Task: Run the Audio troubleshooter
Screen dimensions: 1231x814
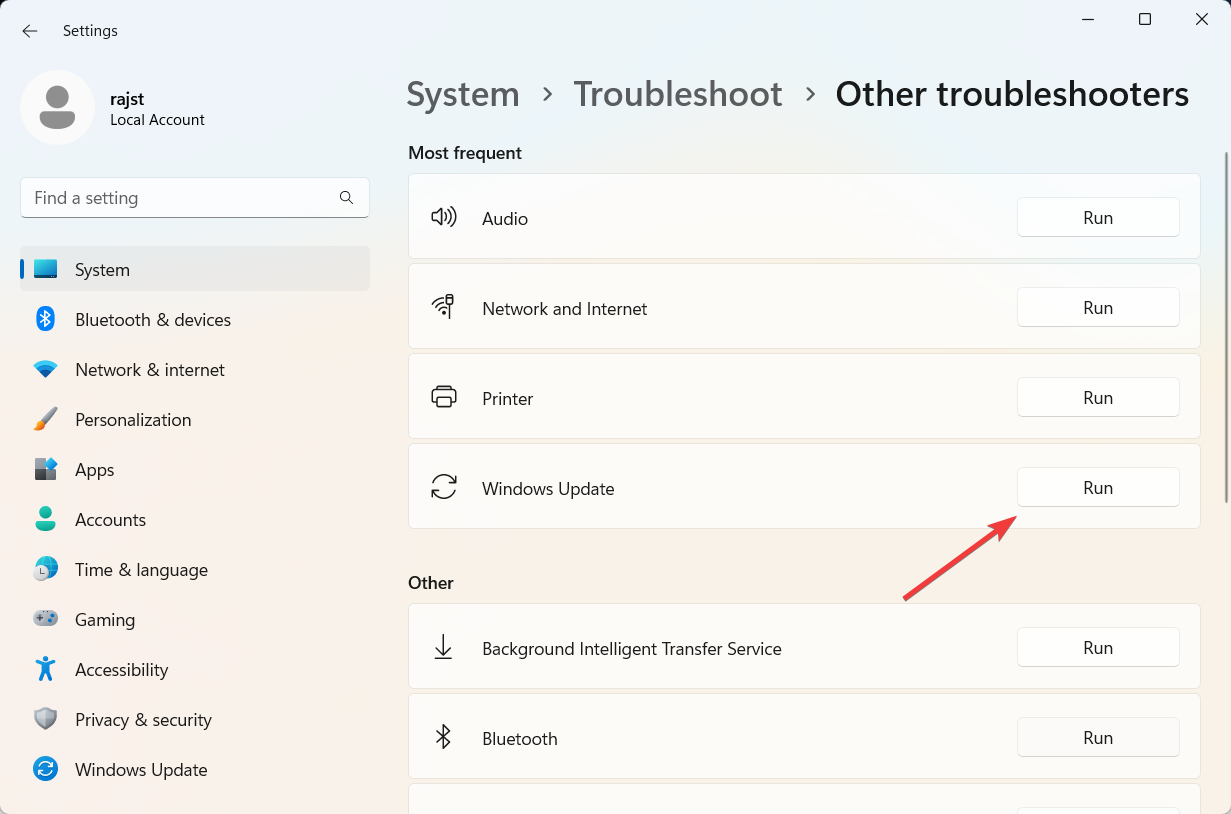Action: (x=1098, y=217)
